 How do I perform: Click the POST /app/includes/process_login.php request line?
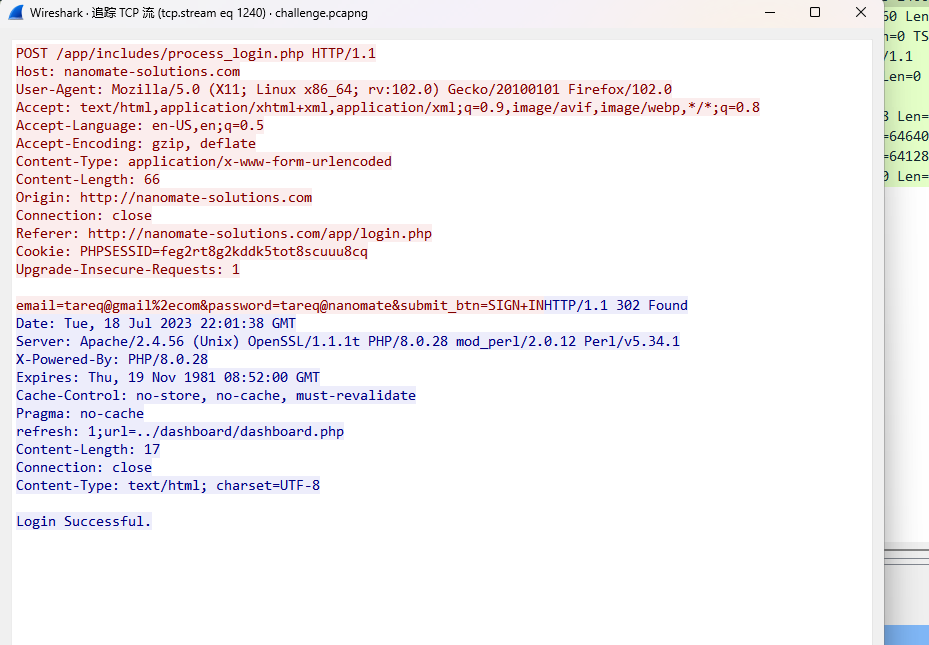point(196,53)
